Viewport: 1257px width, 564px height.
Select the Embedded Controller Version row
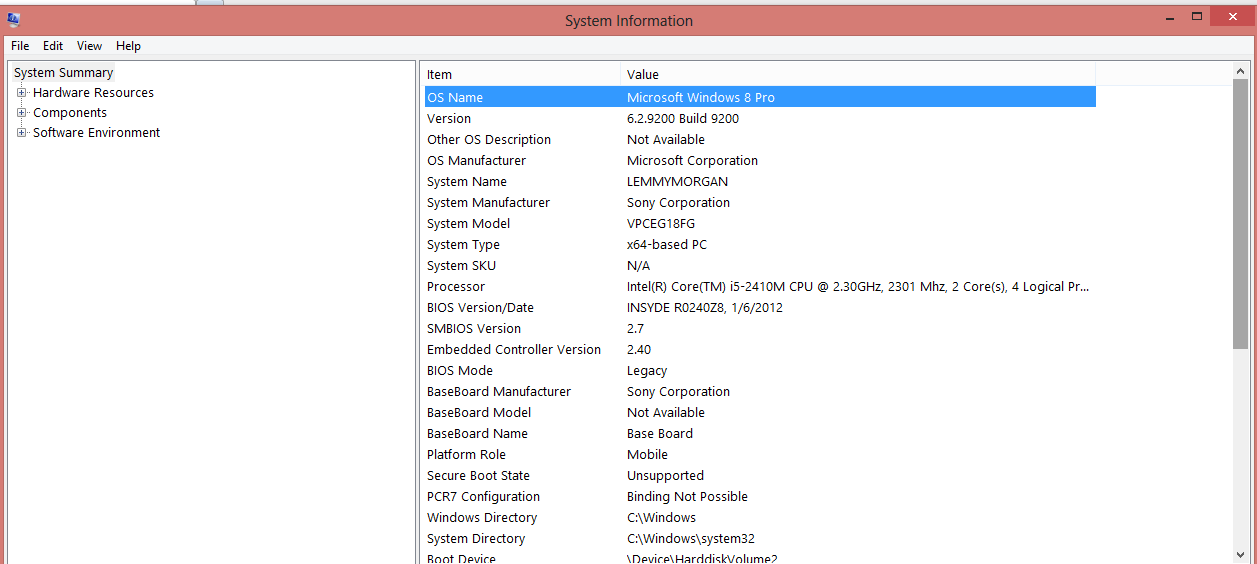759,349
